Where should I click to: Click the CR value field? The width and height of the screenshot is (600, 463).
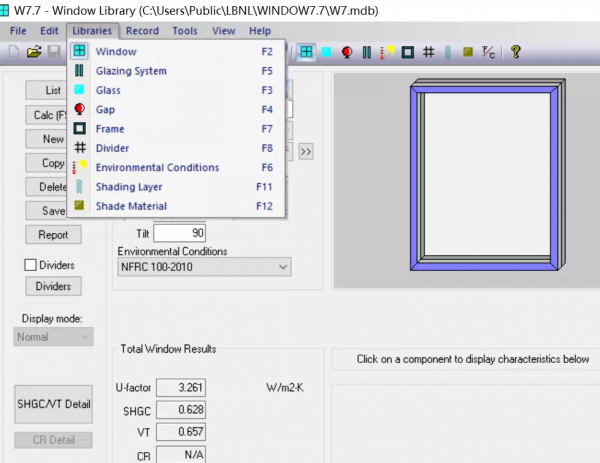click(181, 455)
